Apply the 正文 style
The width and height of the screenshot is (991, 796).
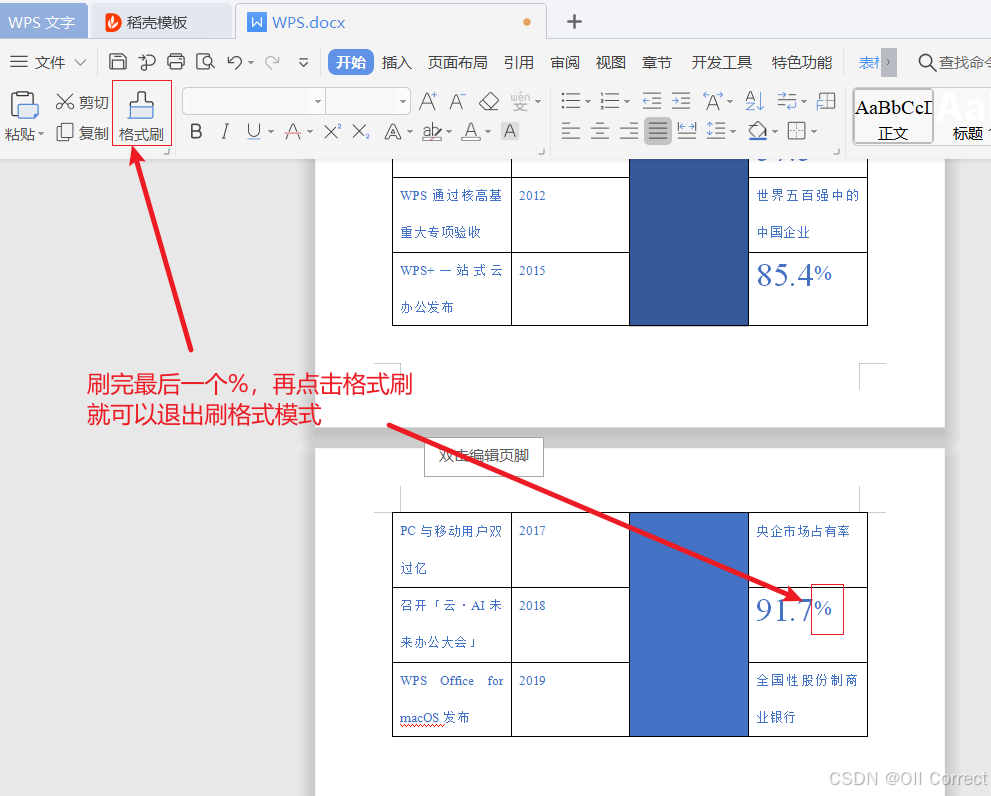point(893,118)
